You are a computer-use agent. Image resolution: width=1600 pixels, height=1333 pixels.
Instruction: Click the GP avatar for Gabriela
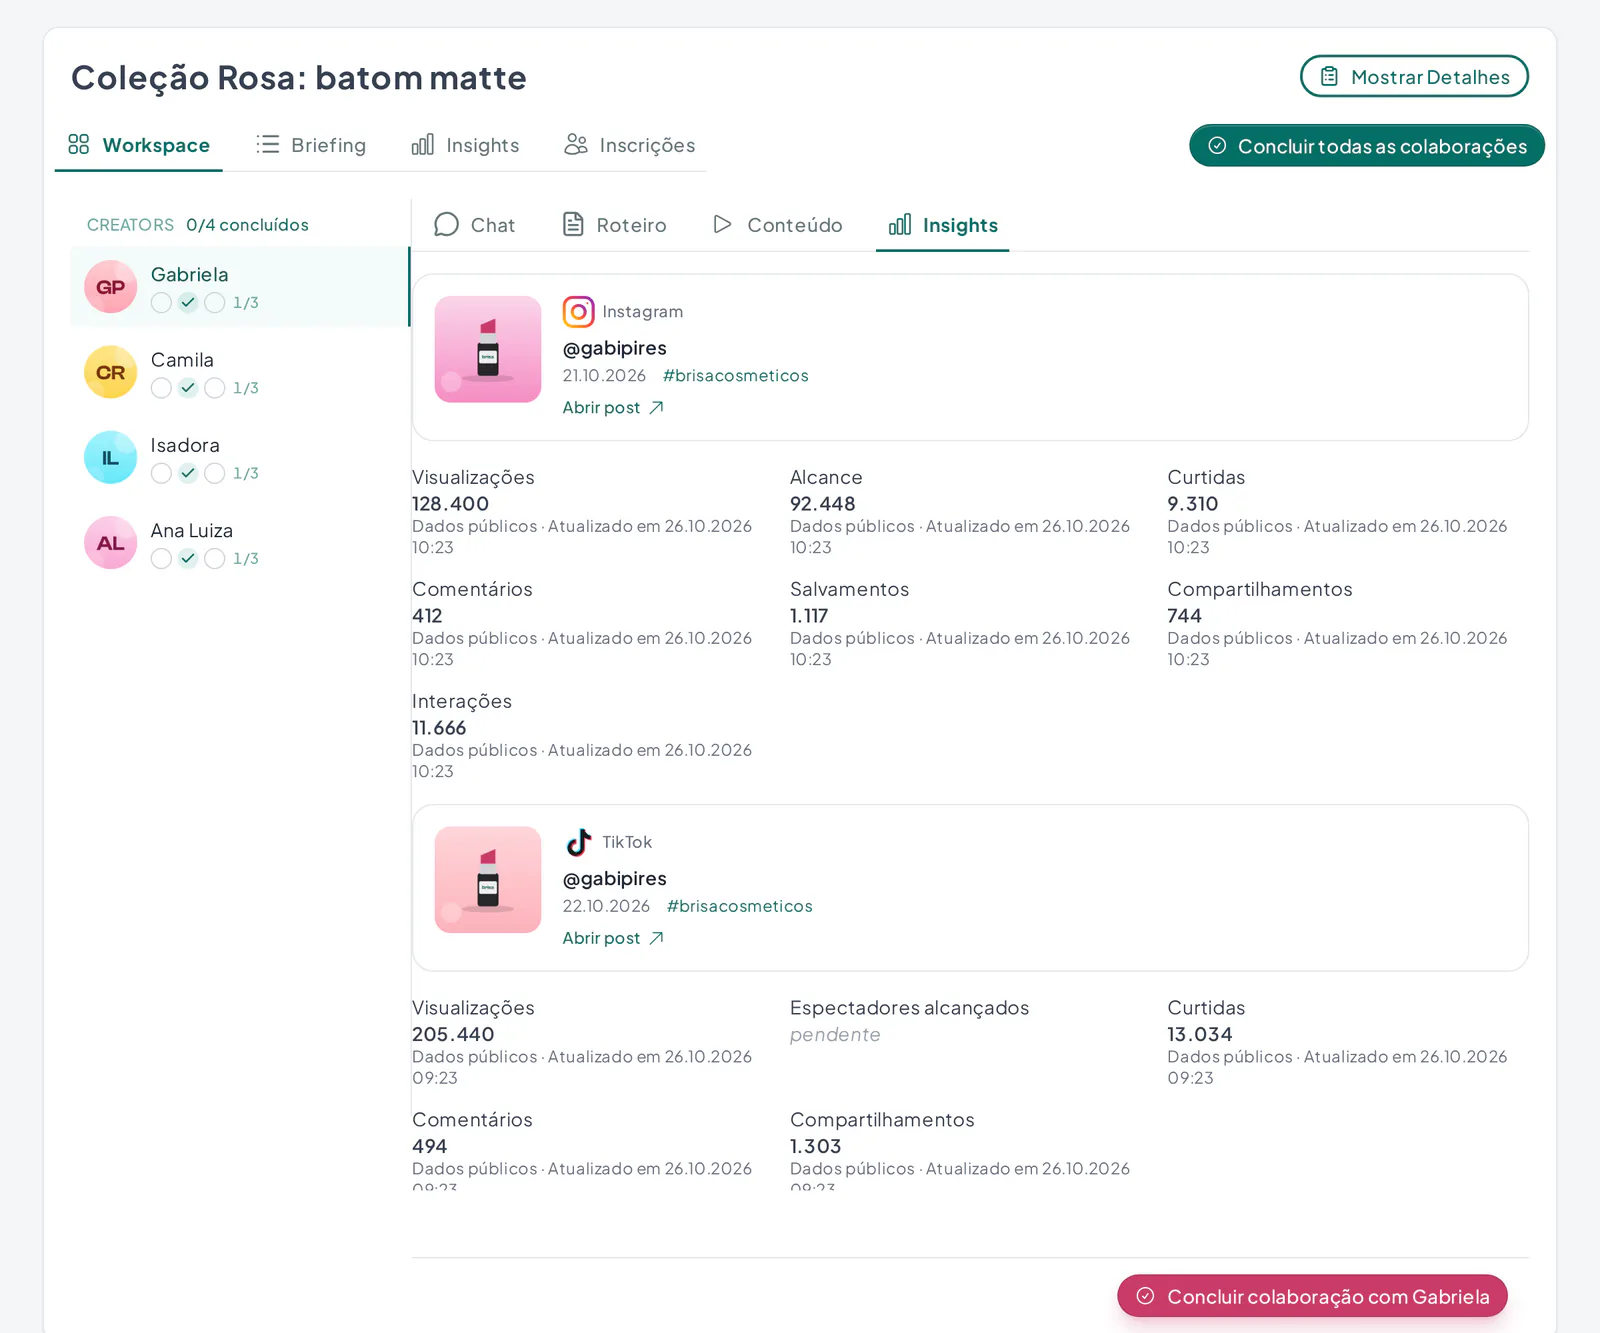click(x=110, y=287)
